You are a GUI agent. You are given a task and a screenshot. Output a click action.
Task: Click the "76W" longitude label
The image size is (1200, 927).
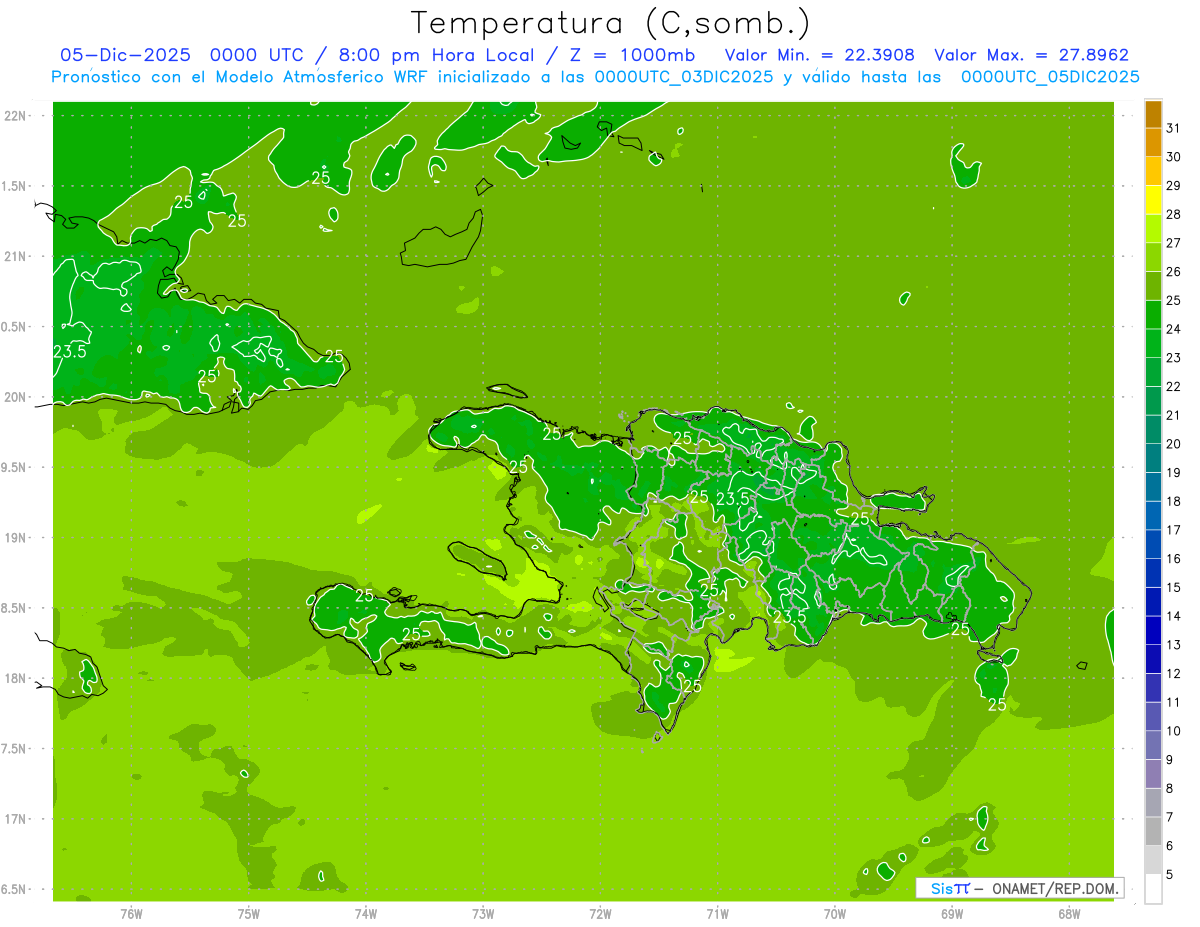tap(131, 914)
